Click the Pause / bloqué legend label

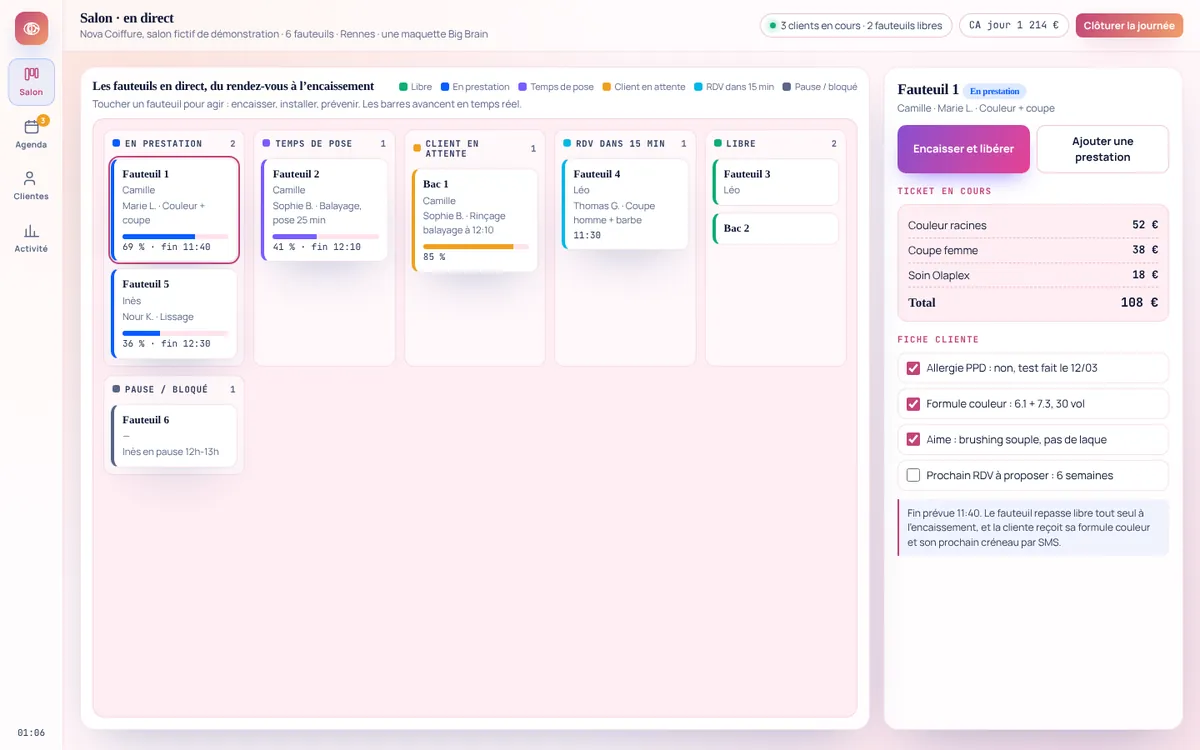point(826,87)
